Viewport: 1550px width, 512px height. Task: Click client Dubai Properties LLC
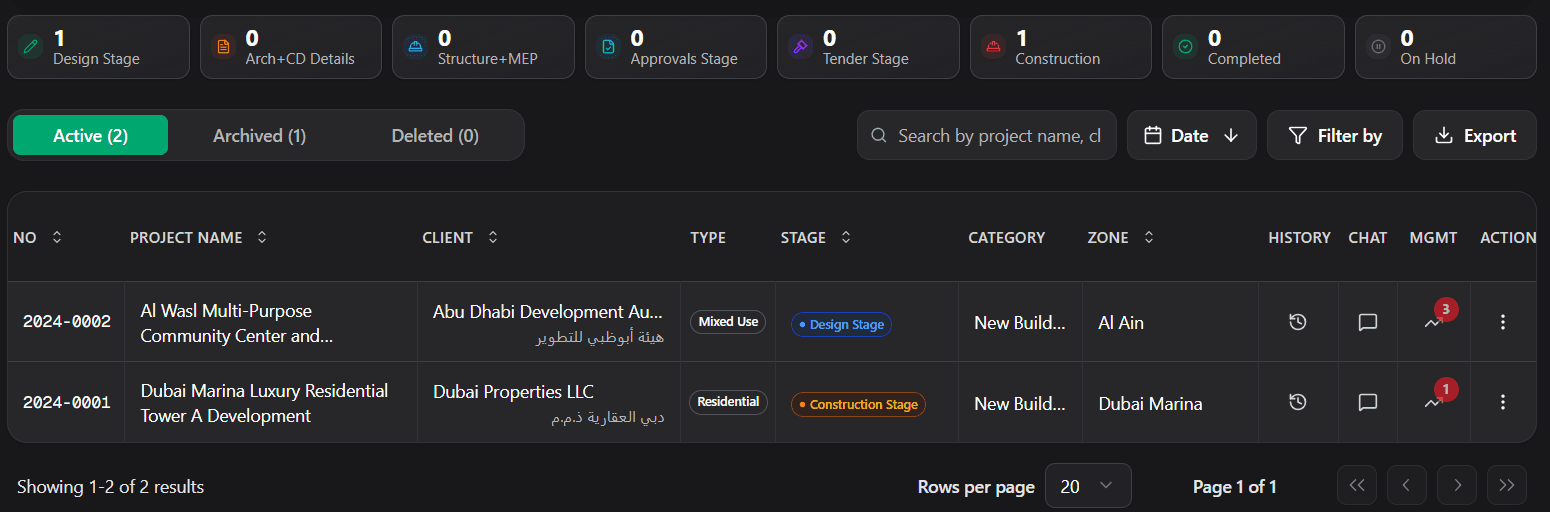(x=513, y=392)
